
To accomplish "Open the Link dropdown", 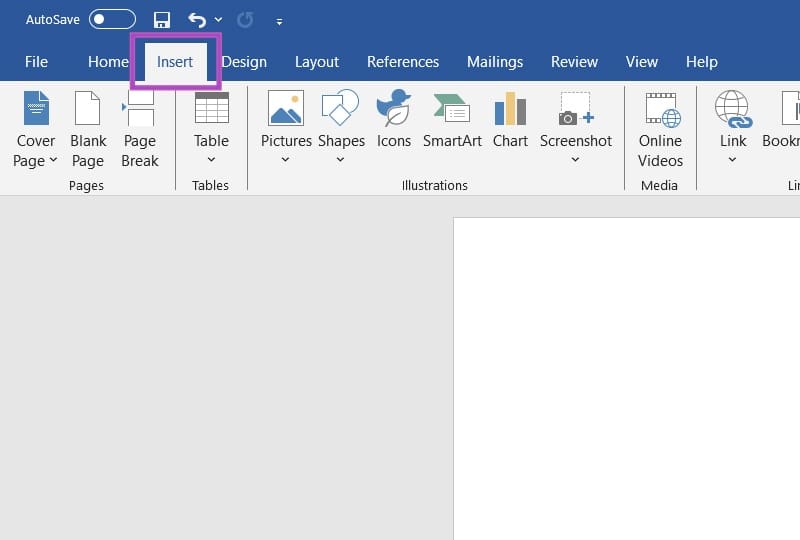I will 733,159.
